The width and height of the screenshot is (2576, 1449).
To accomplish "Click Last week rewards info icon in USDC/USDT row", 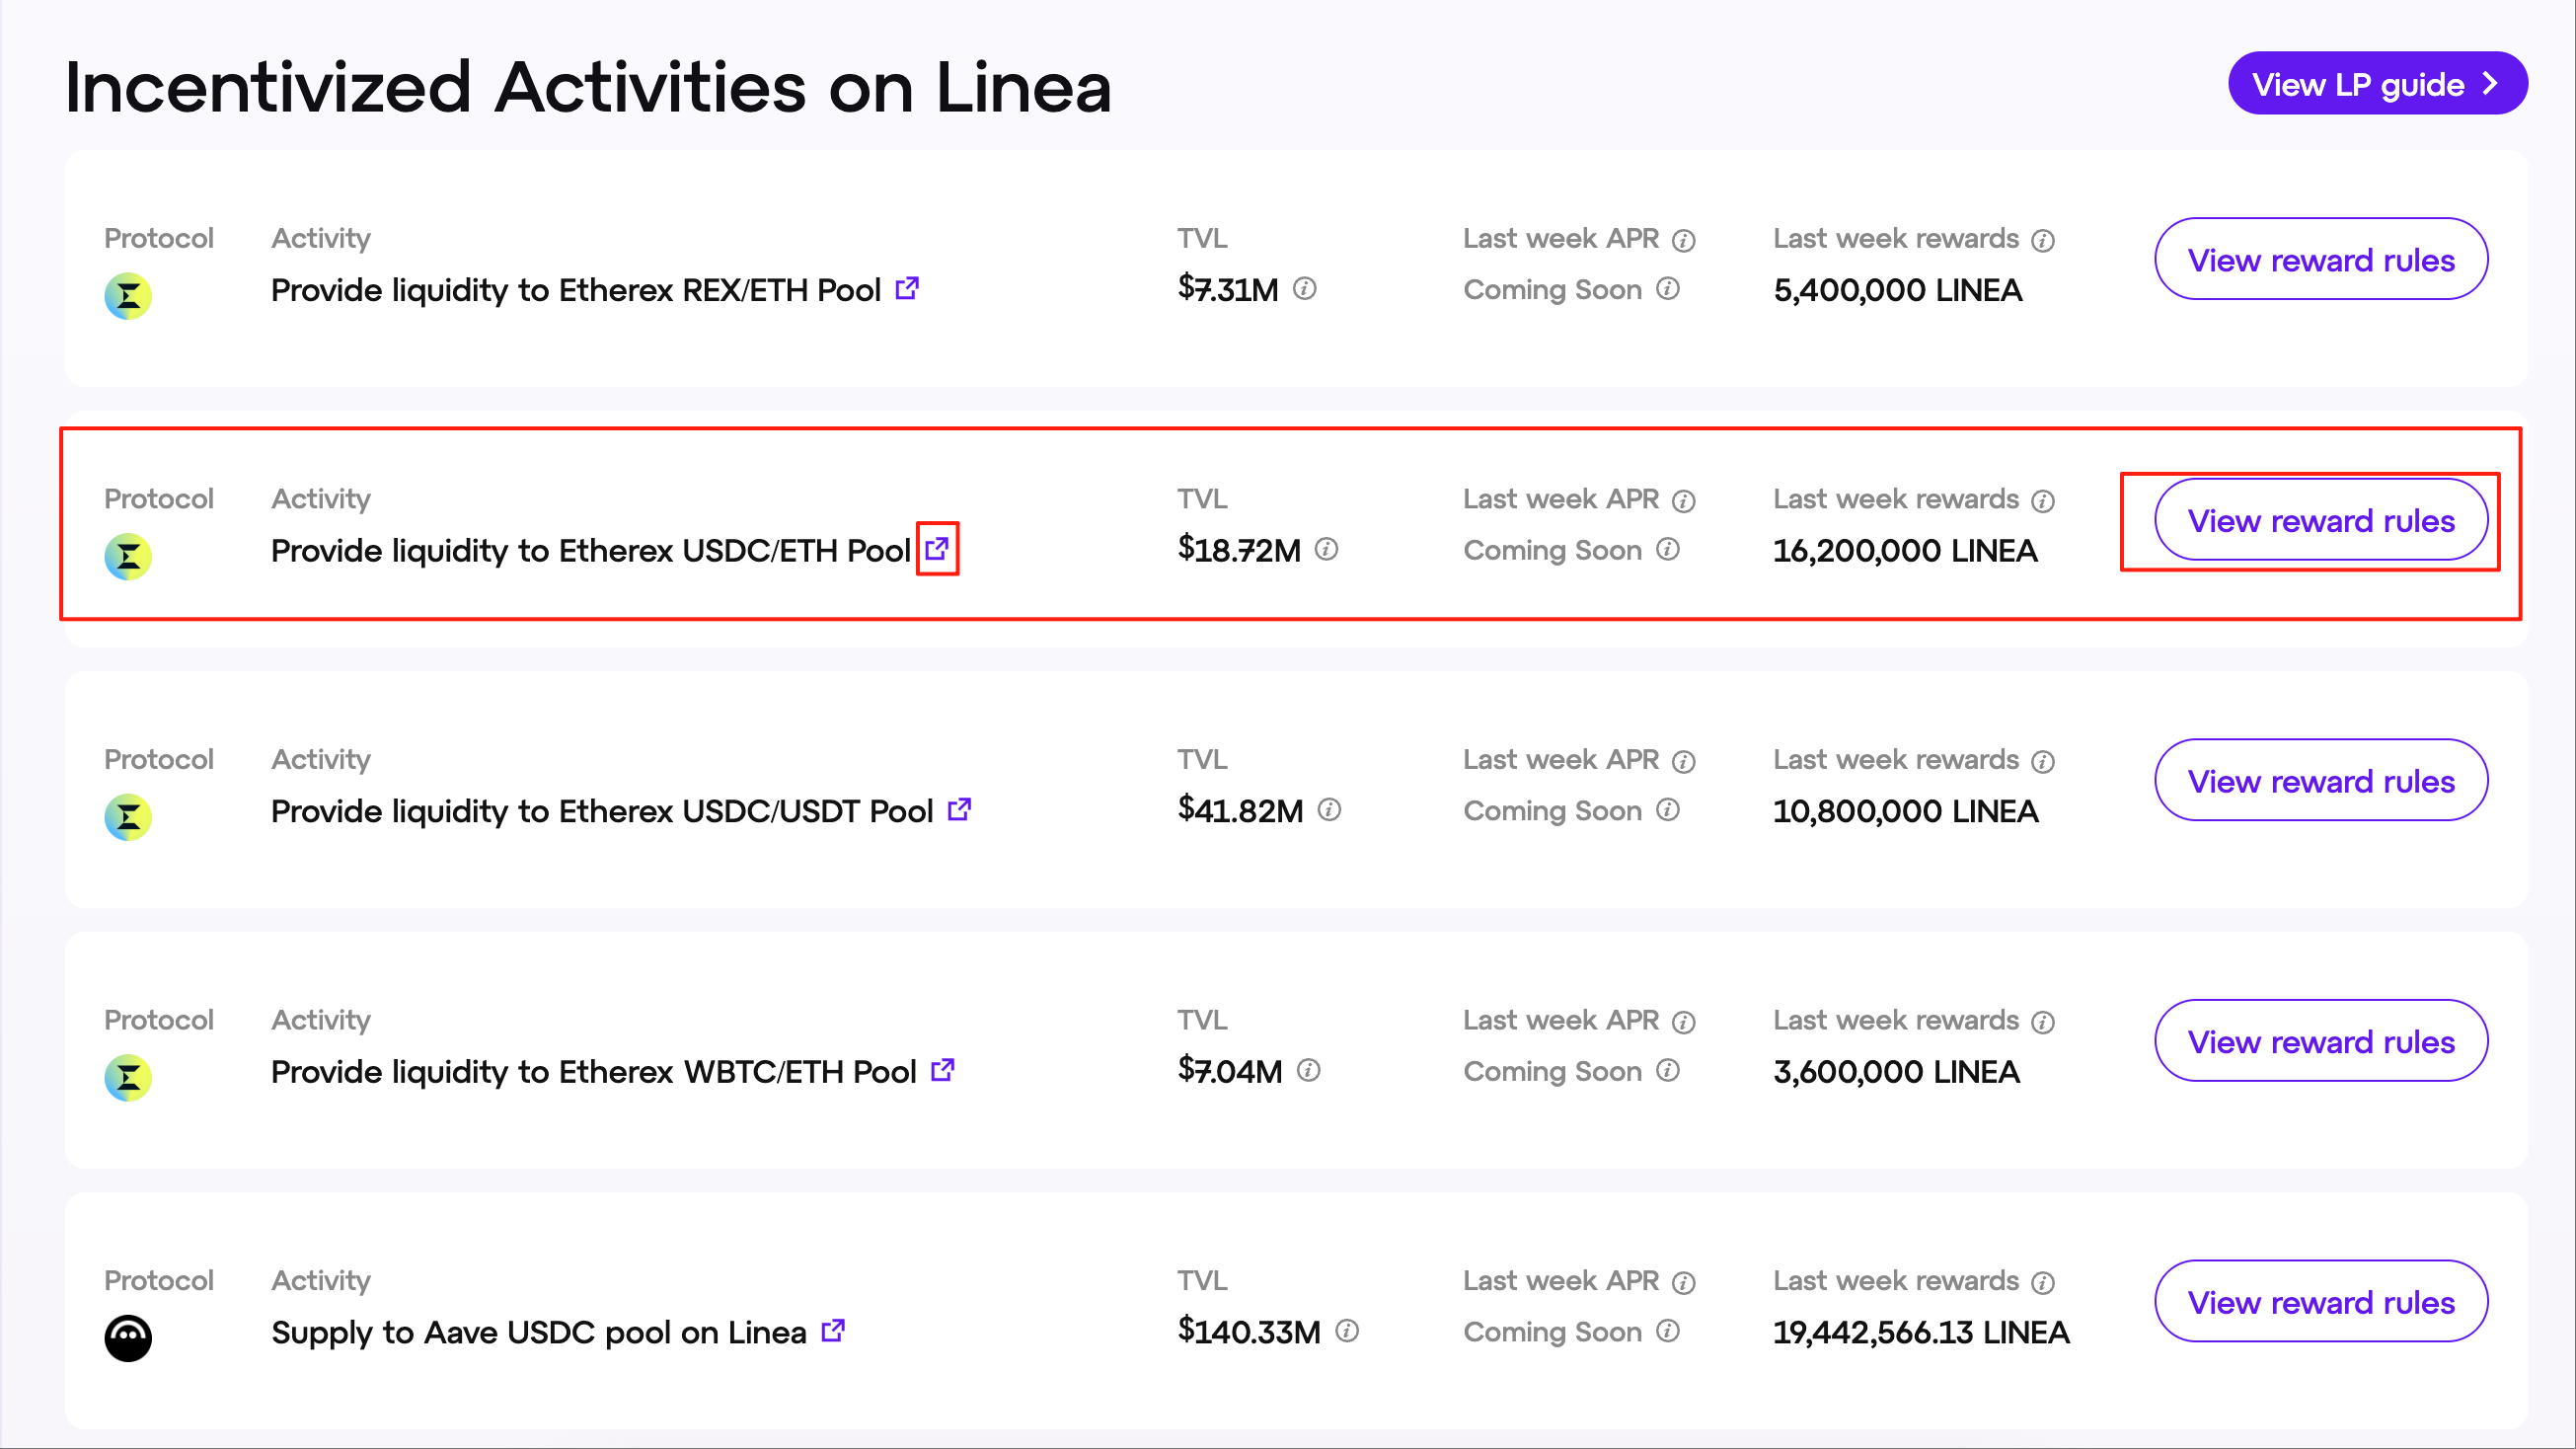I will tap(2043, 762).
